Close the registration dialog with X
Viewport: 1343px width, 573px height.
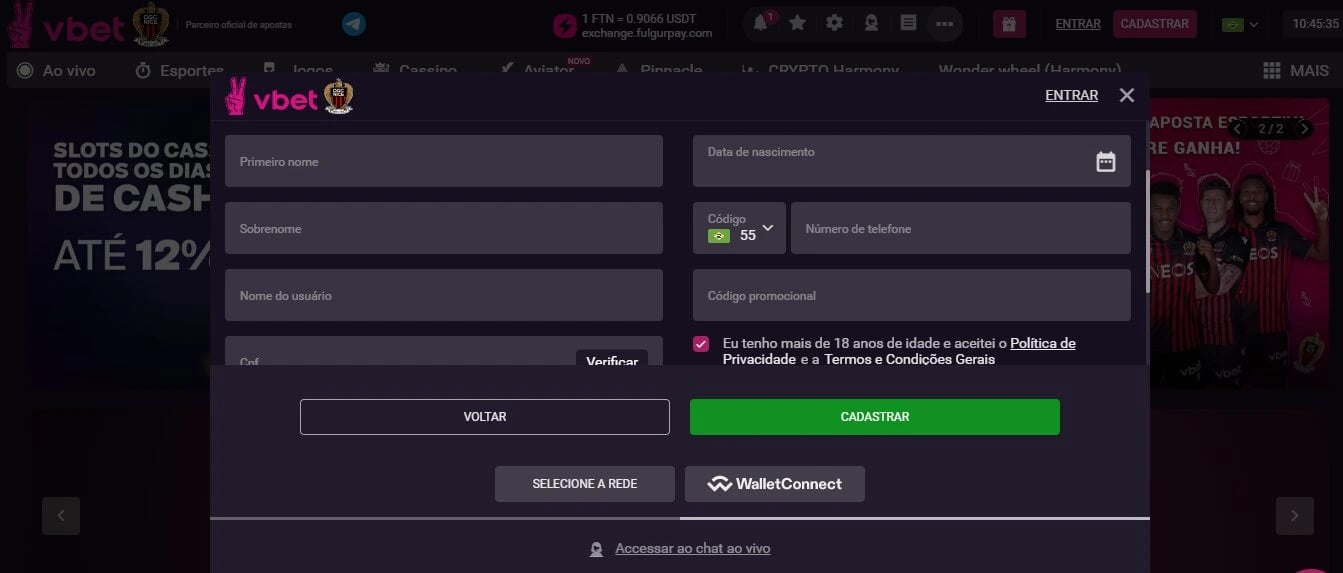tap(1127, 95)
